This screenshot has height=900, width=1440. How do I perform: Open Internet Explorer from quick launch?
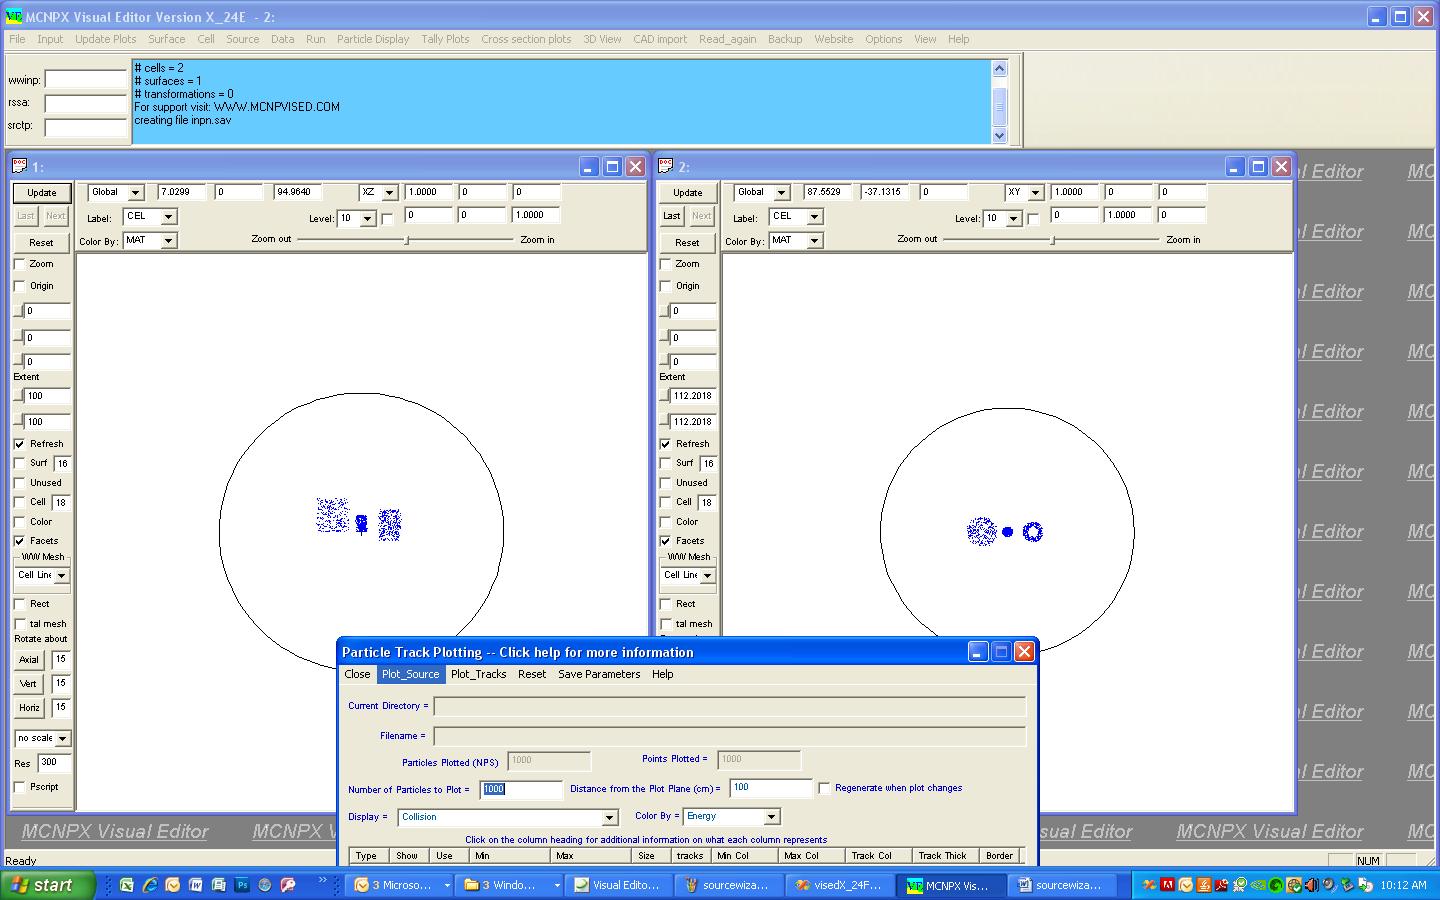coord(150,885)
